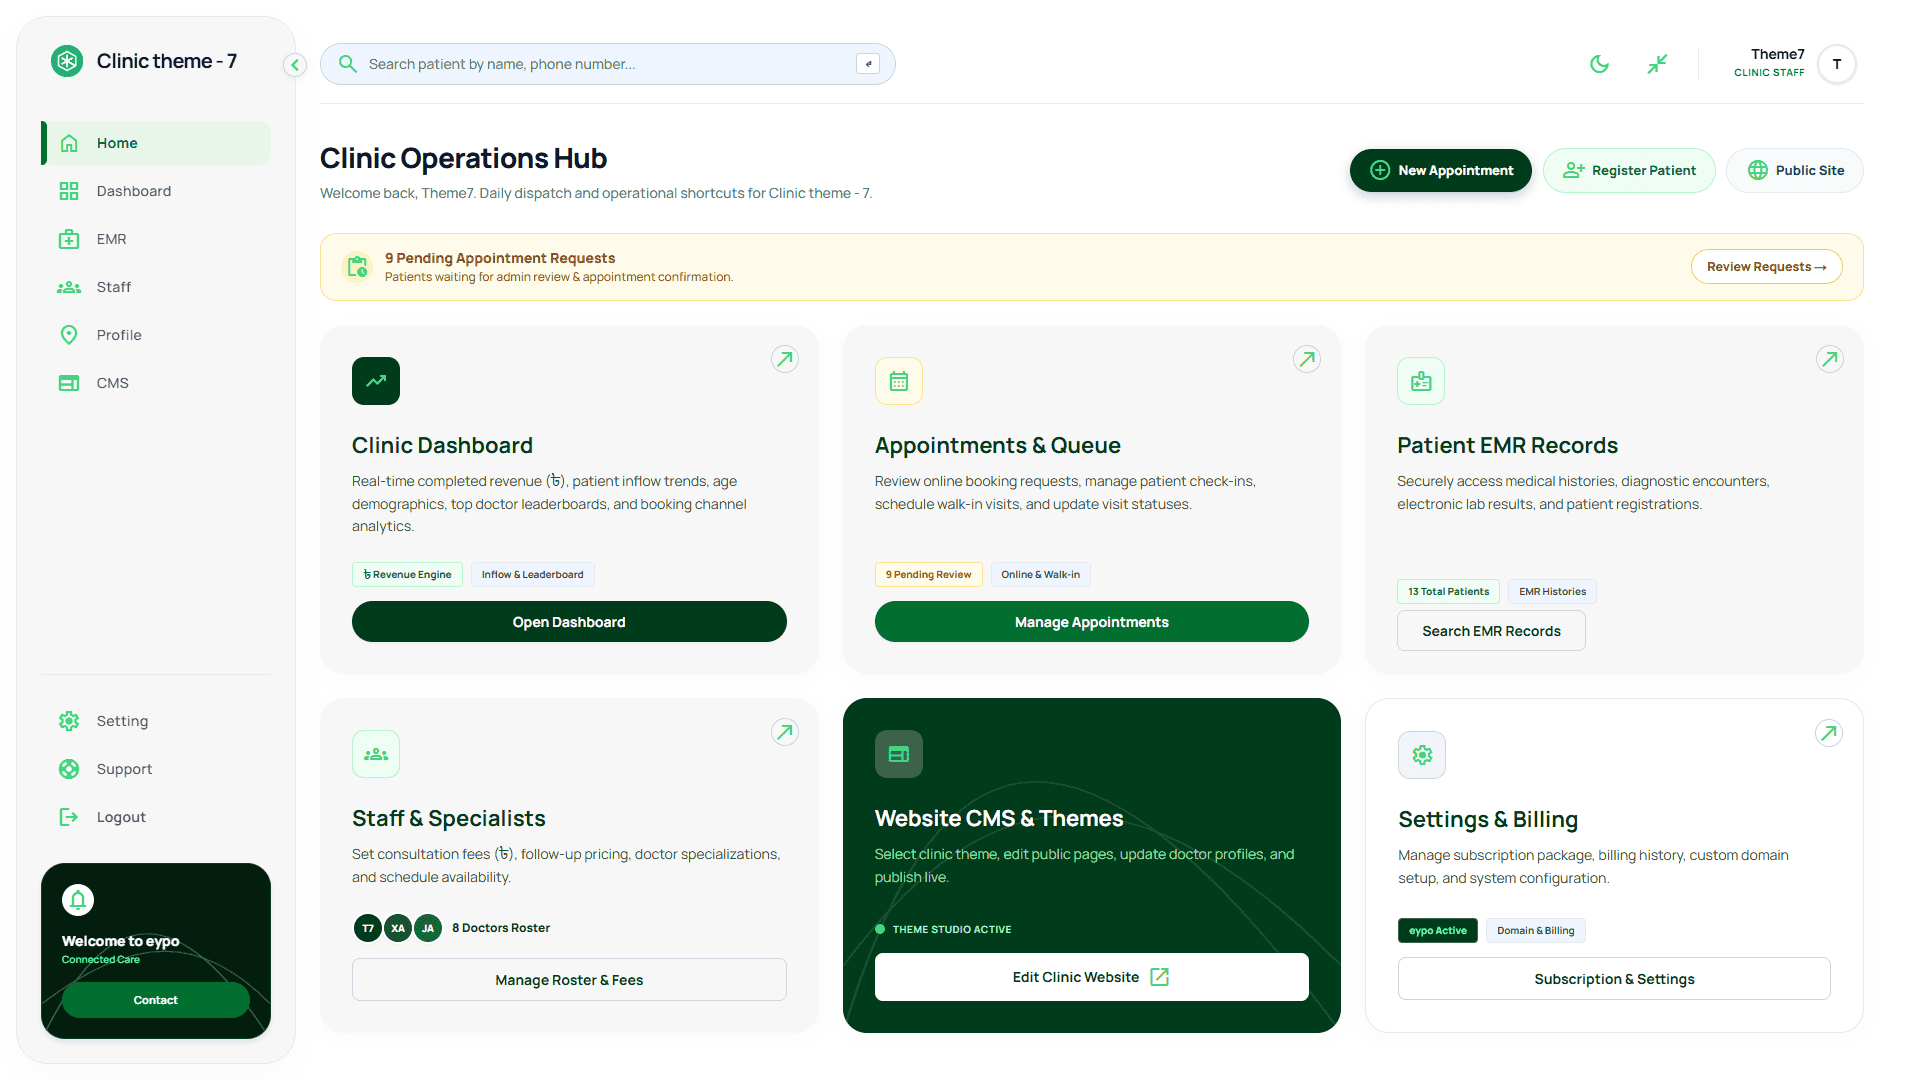
Task: Click the 9 Pending Review tag
Action: [x=929, y=575]
